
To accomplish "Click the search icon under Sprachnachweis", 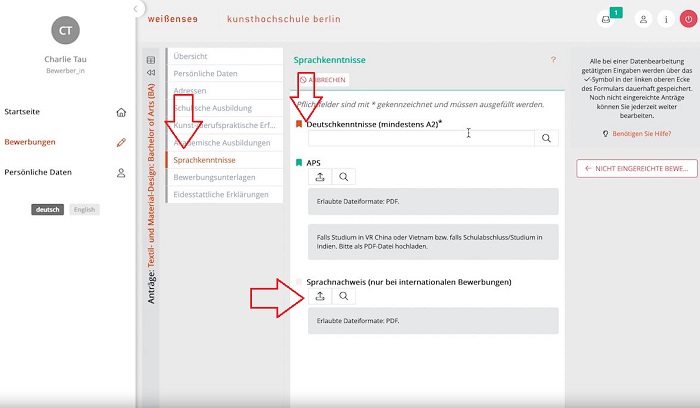I will click(x=344, y=296).
